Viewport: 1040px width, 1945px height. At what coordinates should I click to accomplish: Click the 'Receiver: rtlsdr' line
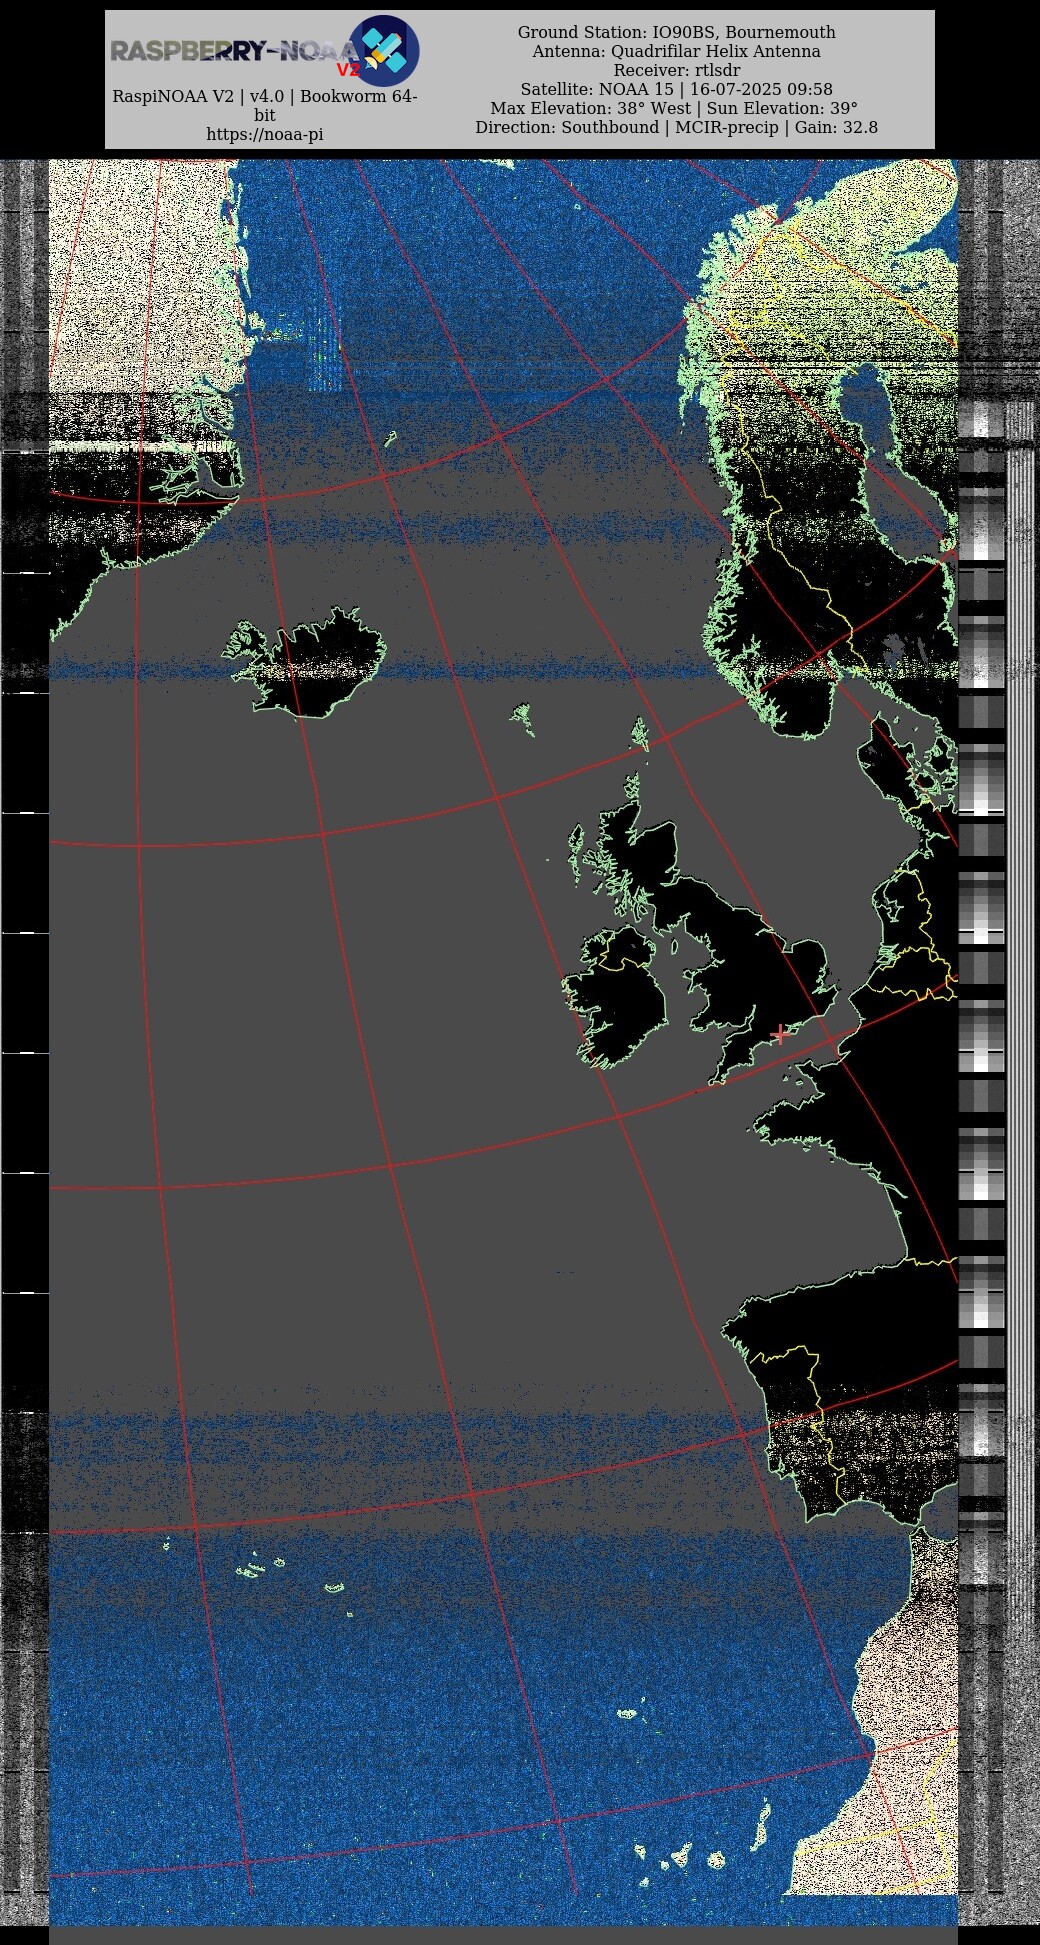click(x=677, y=70)
